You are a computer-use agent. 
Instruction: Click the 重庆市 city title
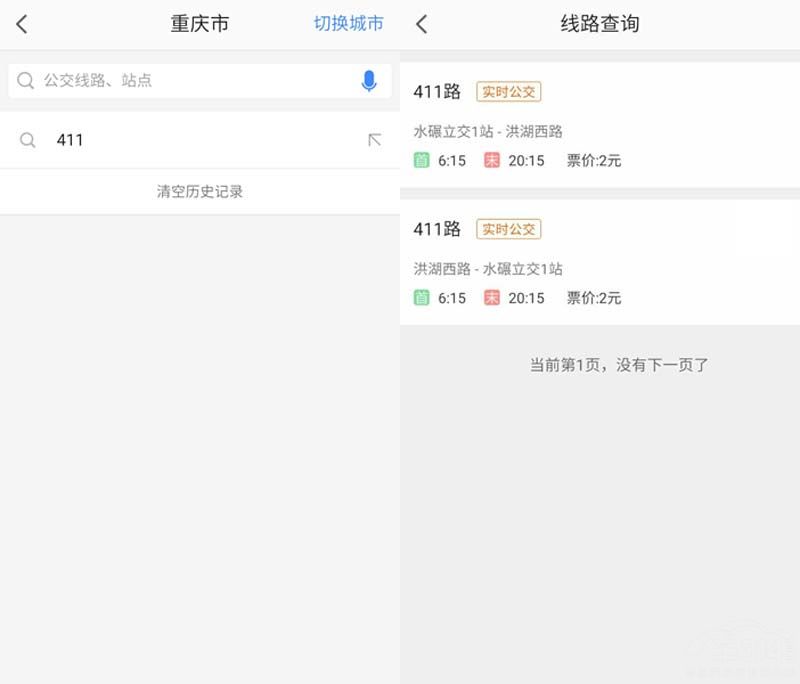pyautogui.click(x=200, y=24)
